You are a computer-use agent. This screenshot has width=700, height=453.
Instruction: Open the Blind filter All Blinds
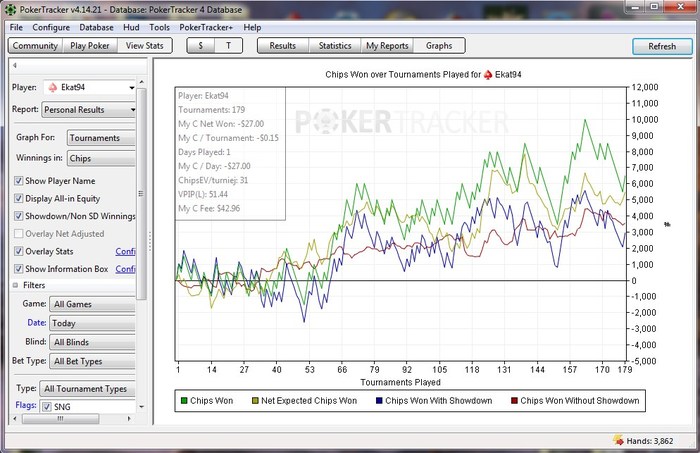(92, 342)
